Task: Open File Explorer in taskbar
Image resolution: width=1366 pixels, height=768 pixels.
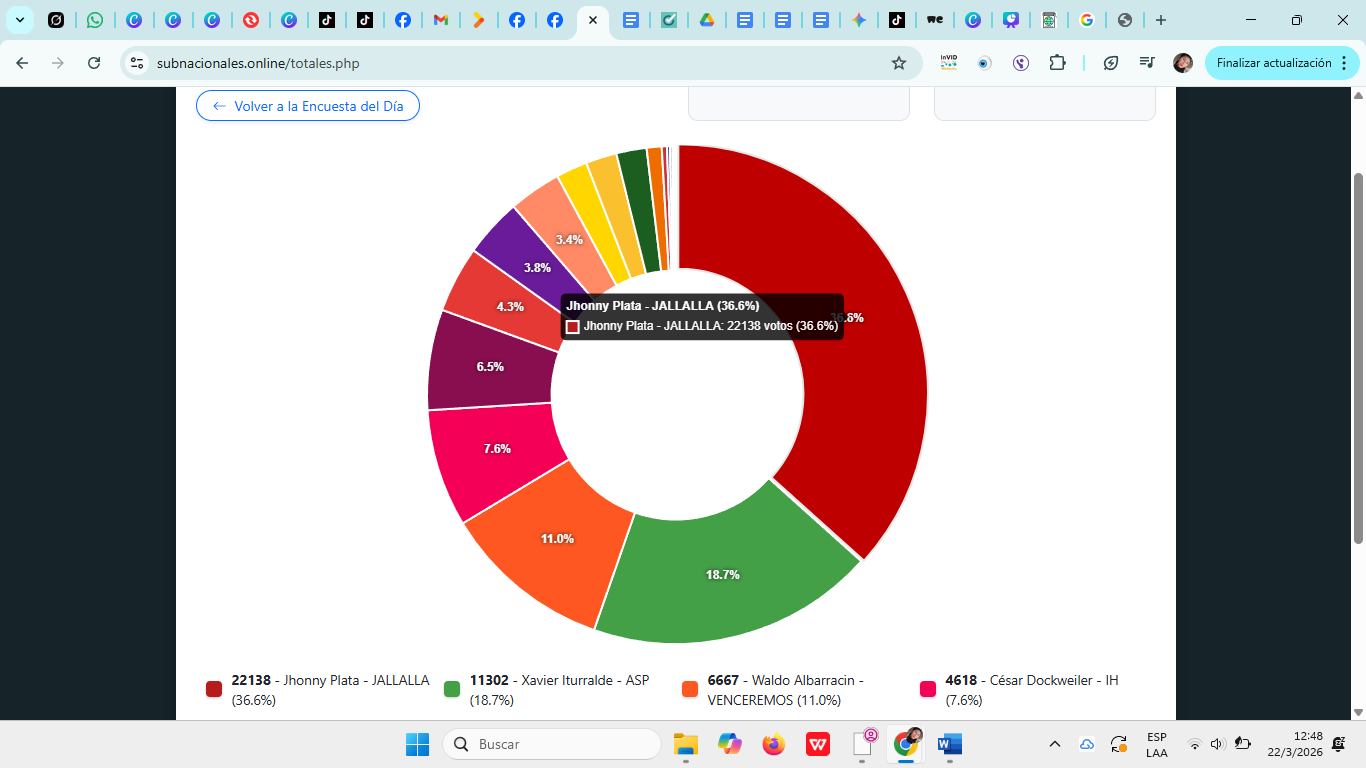Action: (685, 744)
